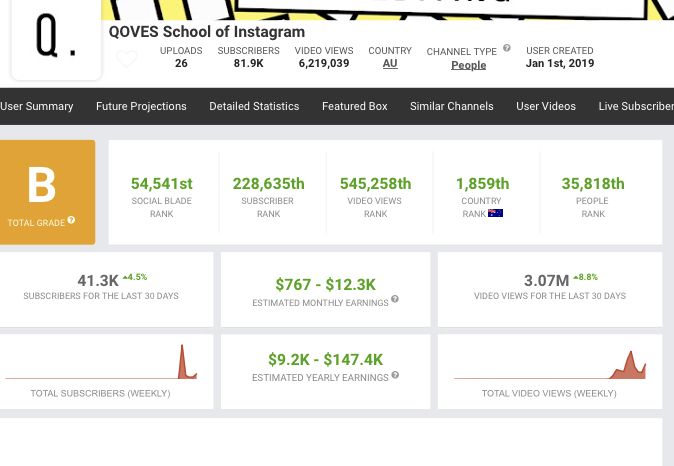Follow the AU country link
The width and height of the screenshot is (674, 466).
[x=390, y=64]
